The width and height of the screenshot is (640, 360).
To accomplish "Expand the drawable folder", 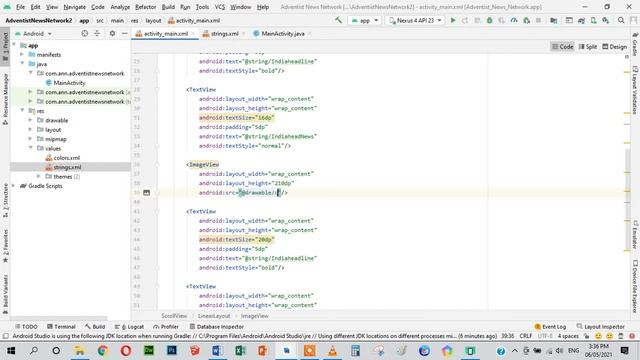I will [30, 120].
